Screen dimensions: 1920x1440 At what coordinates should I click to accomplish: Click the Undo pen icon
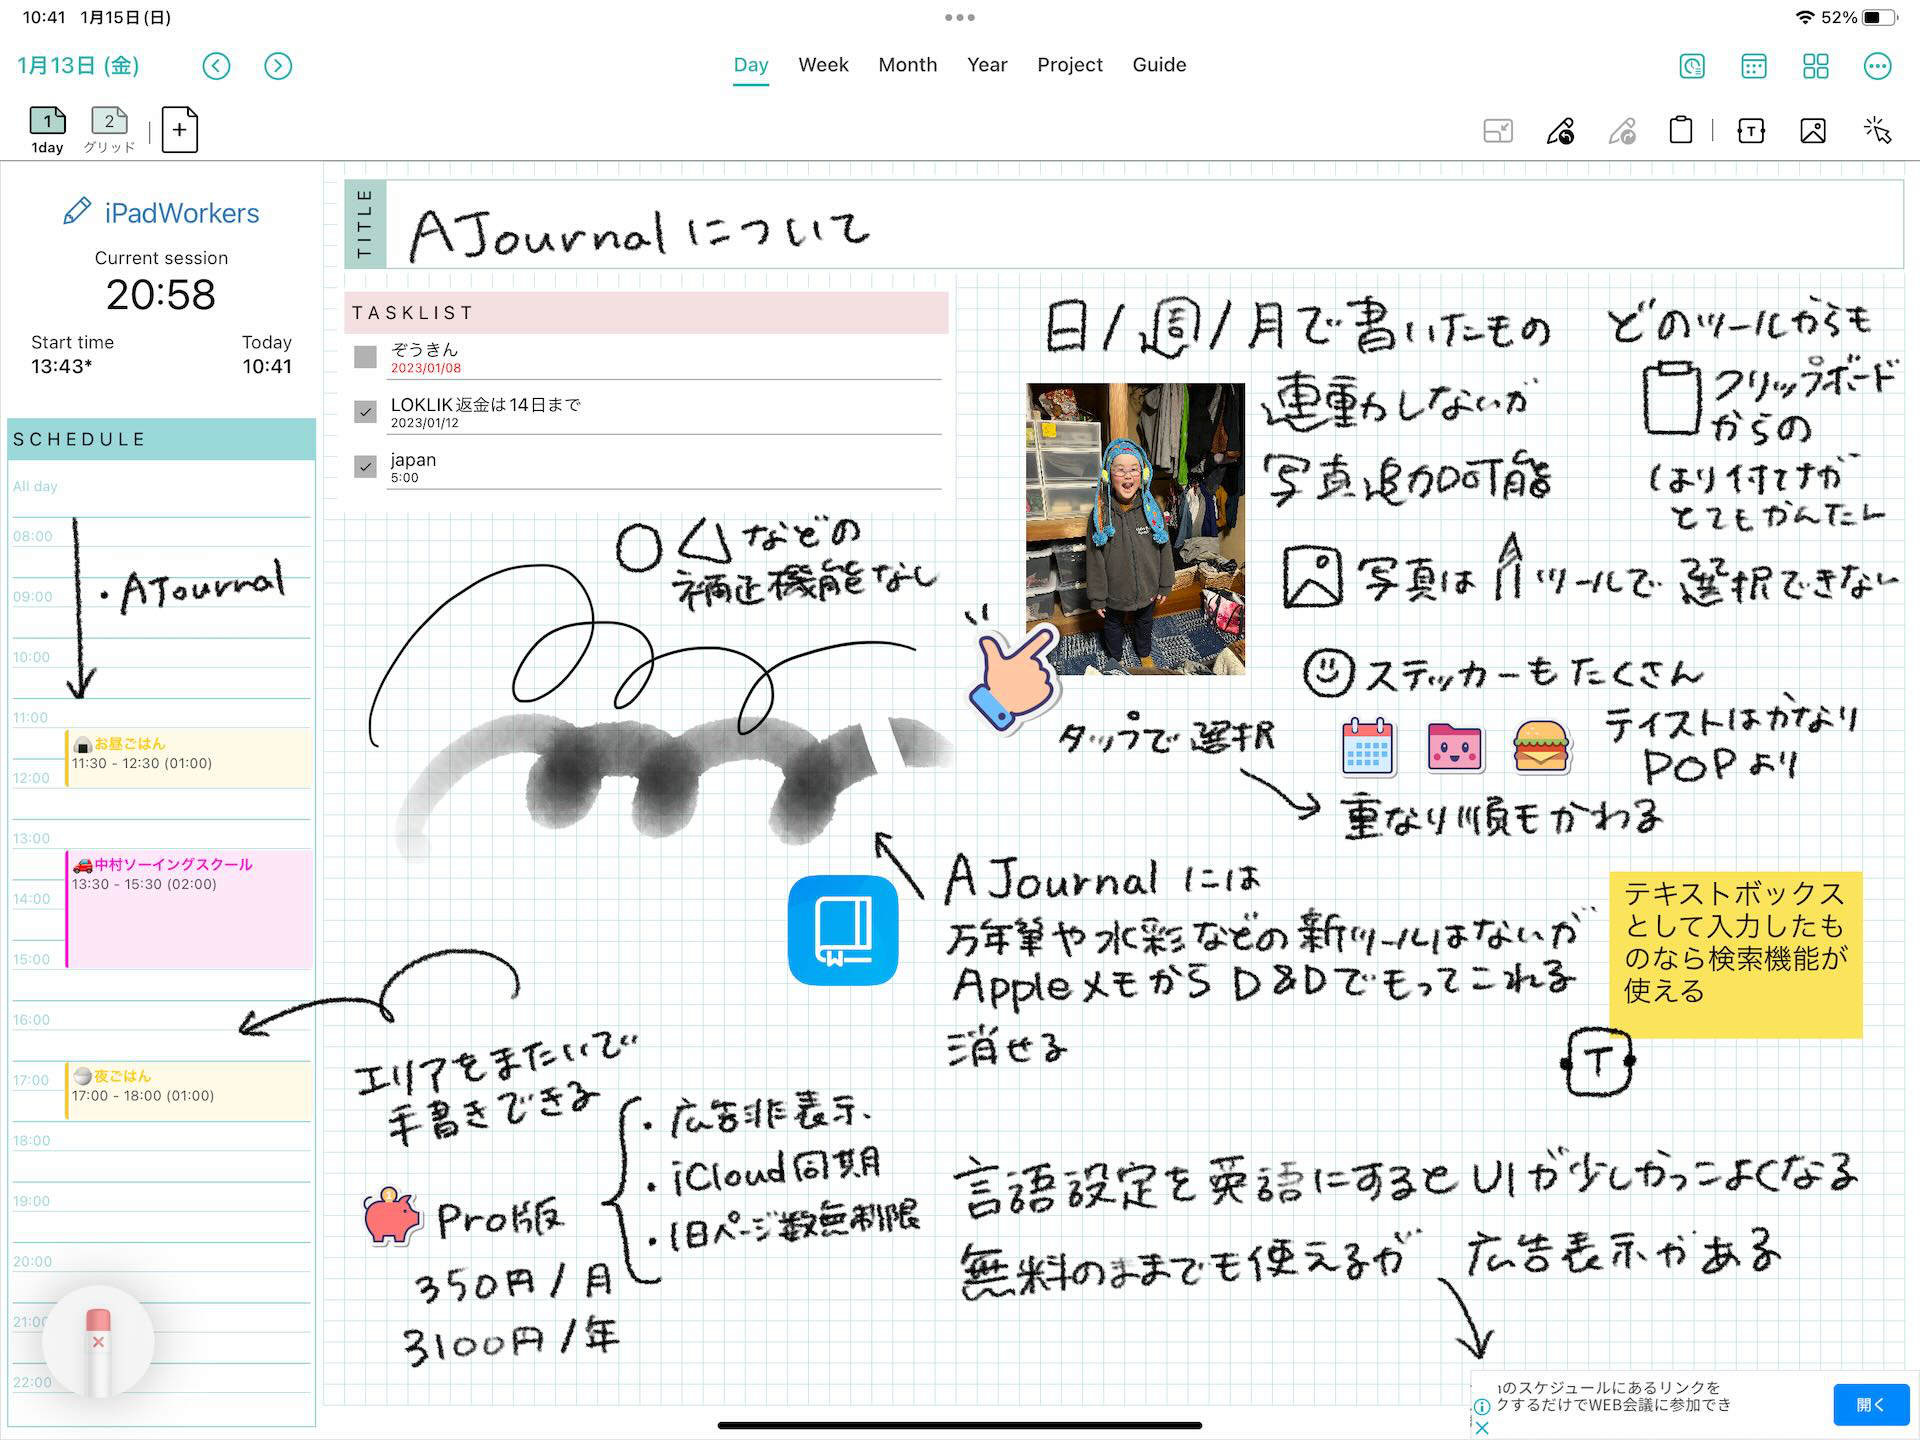(x=1560, y=130)
